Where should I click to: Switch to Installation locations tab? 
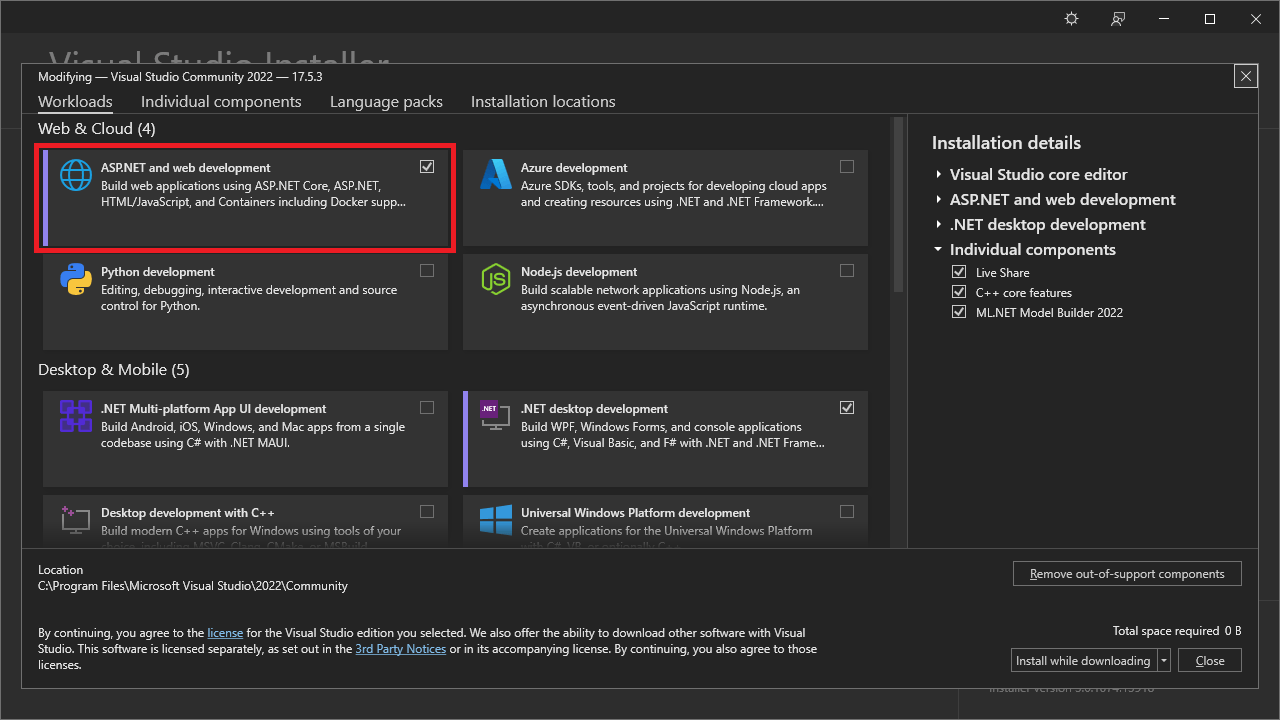click(543, 101)
